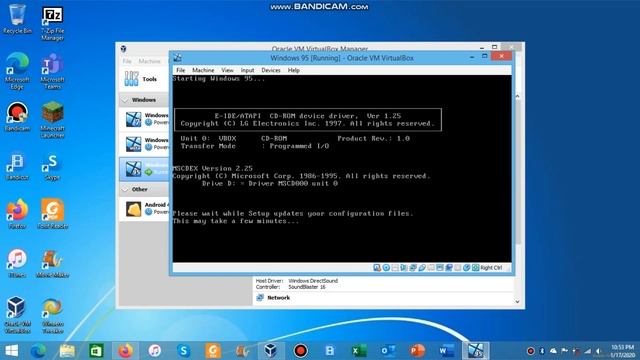The image size is (640, 360).
Task: Open the Help menu of the VM window
Action: coord(293,70)
